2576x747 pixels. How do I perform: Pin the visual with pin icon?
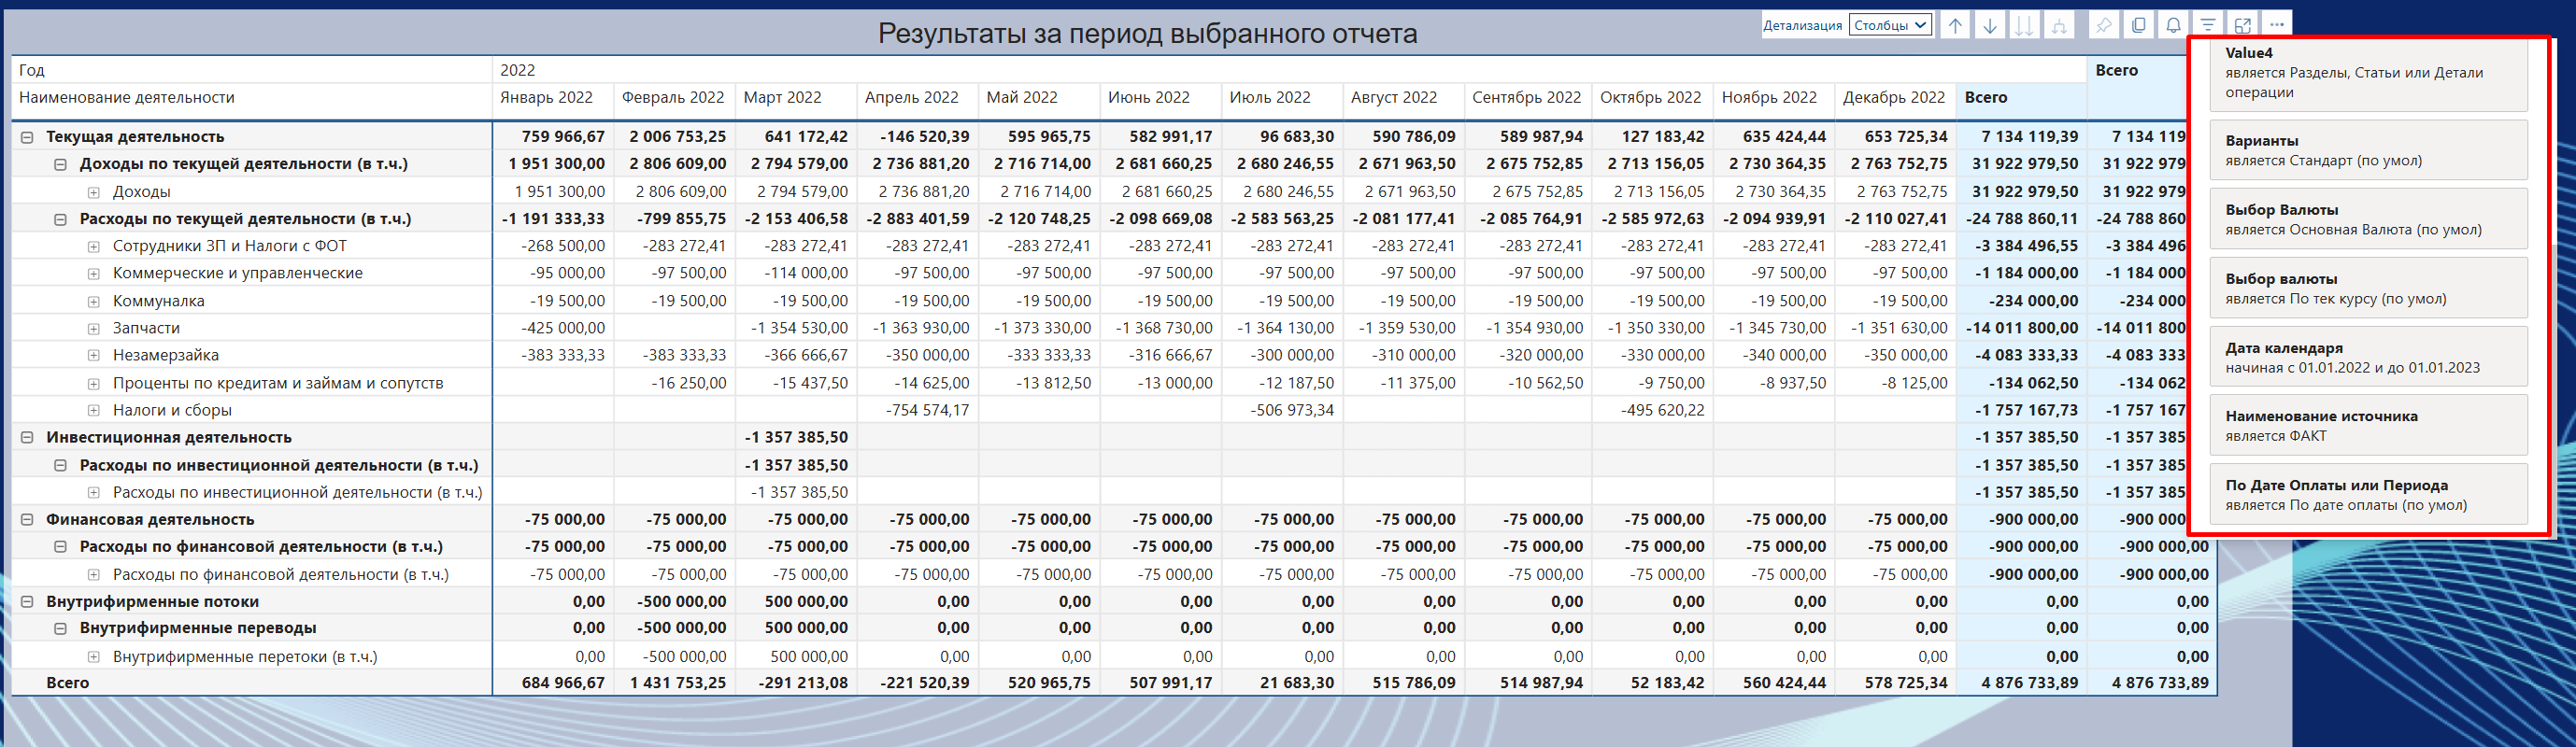point(2104,26)
